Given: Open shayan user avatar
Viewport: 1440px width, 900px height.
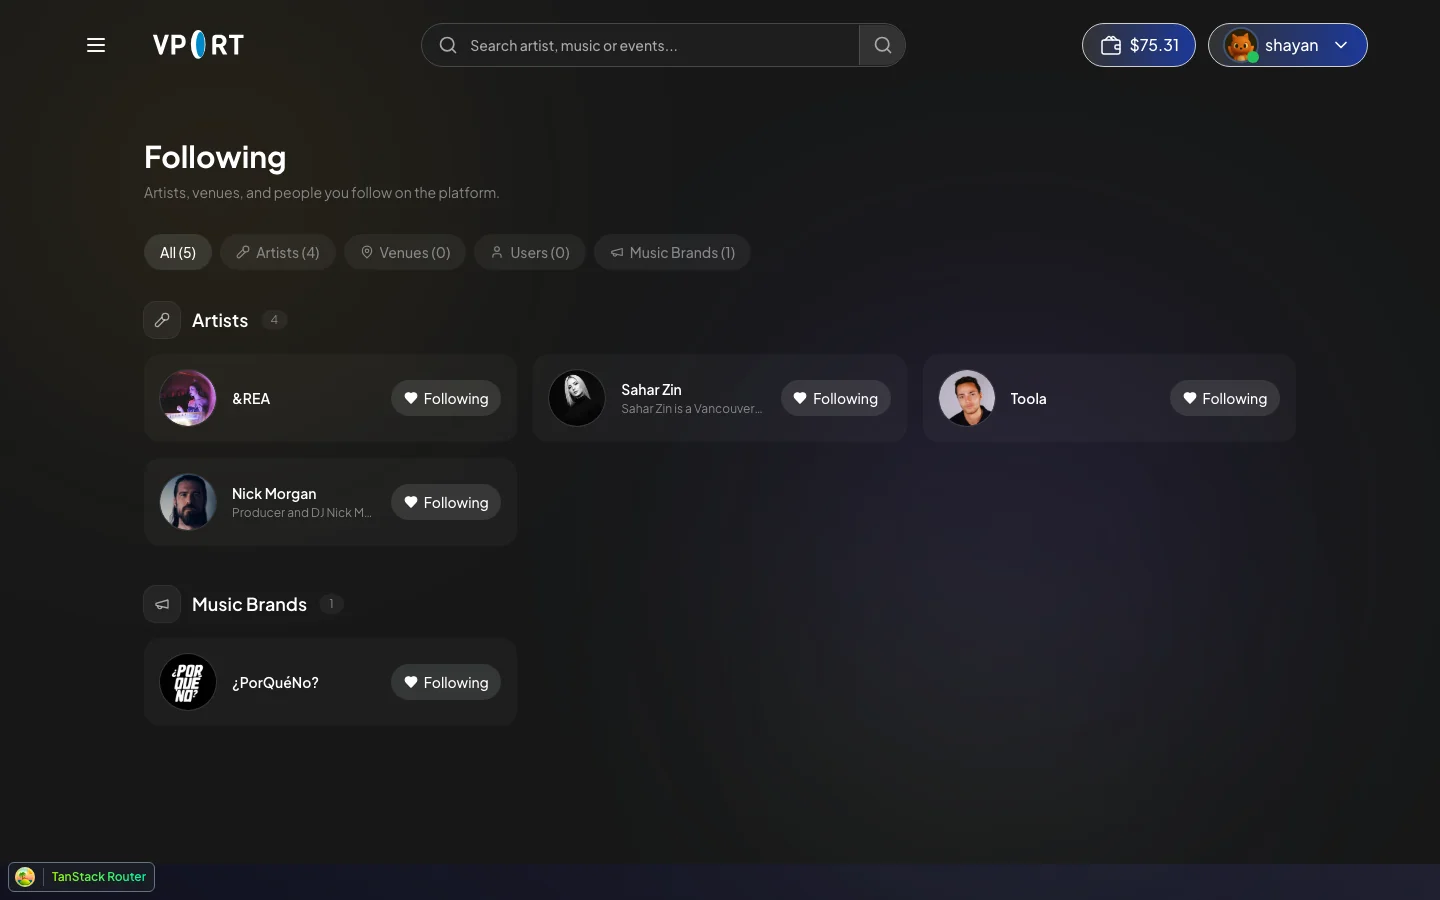Looking at the screenshot, I should (x=1241, y=45).
